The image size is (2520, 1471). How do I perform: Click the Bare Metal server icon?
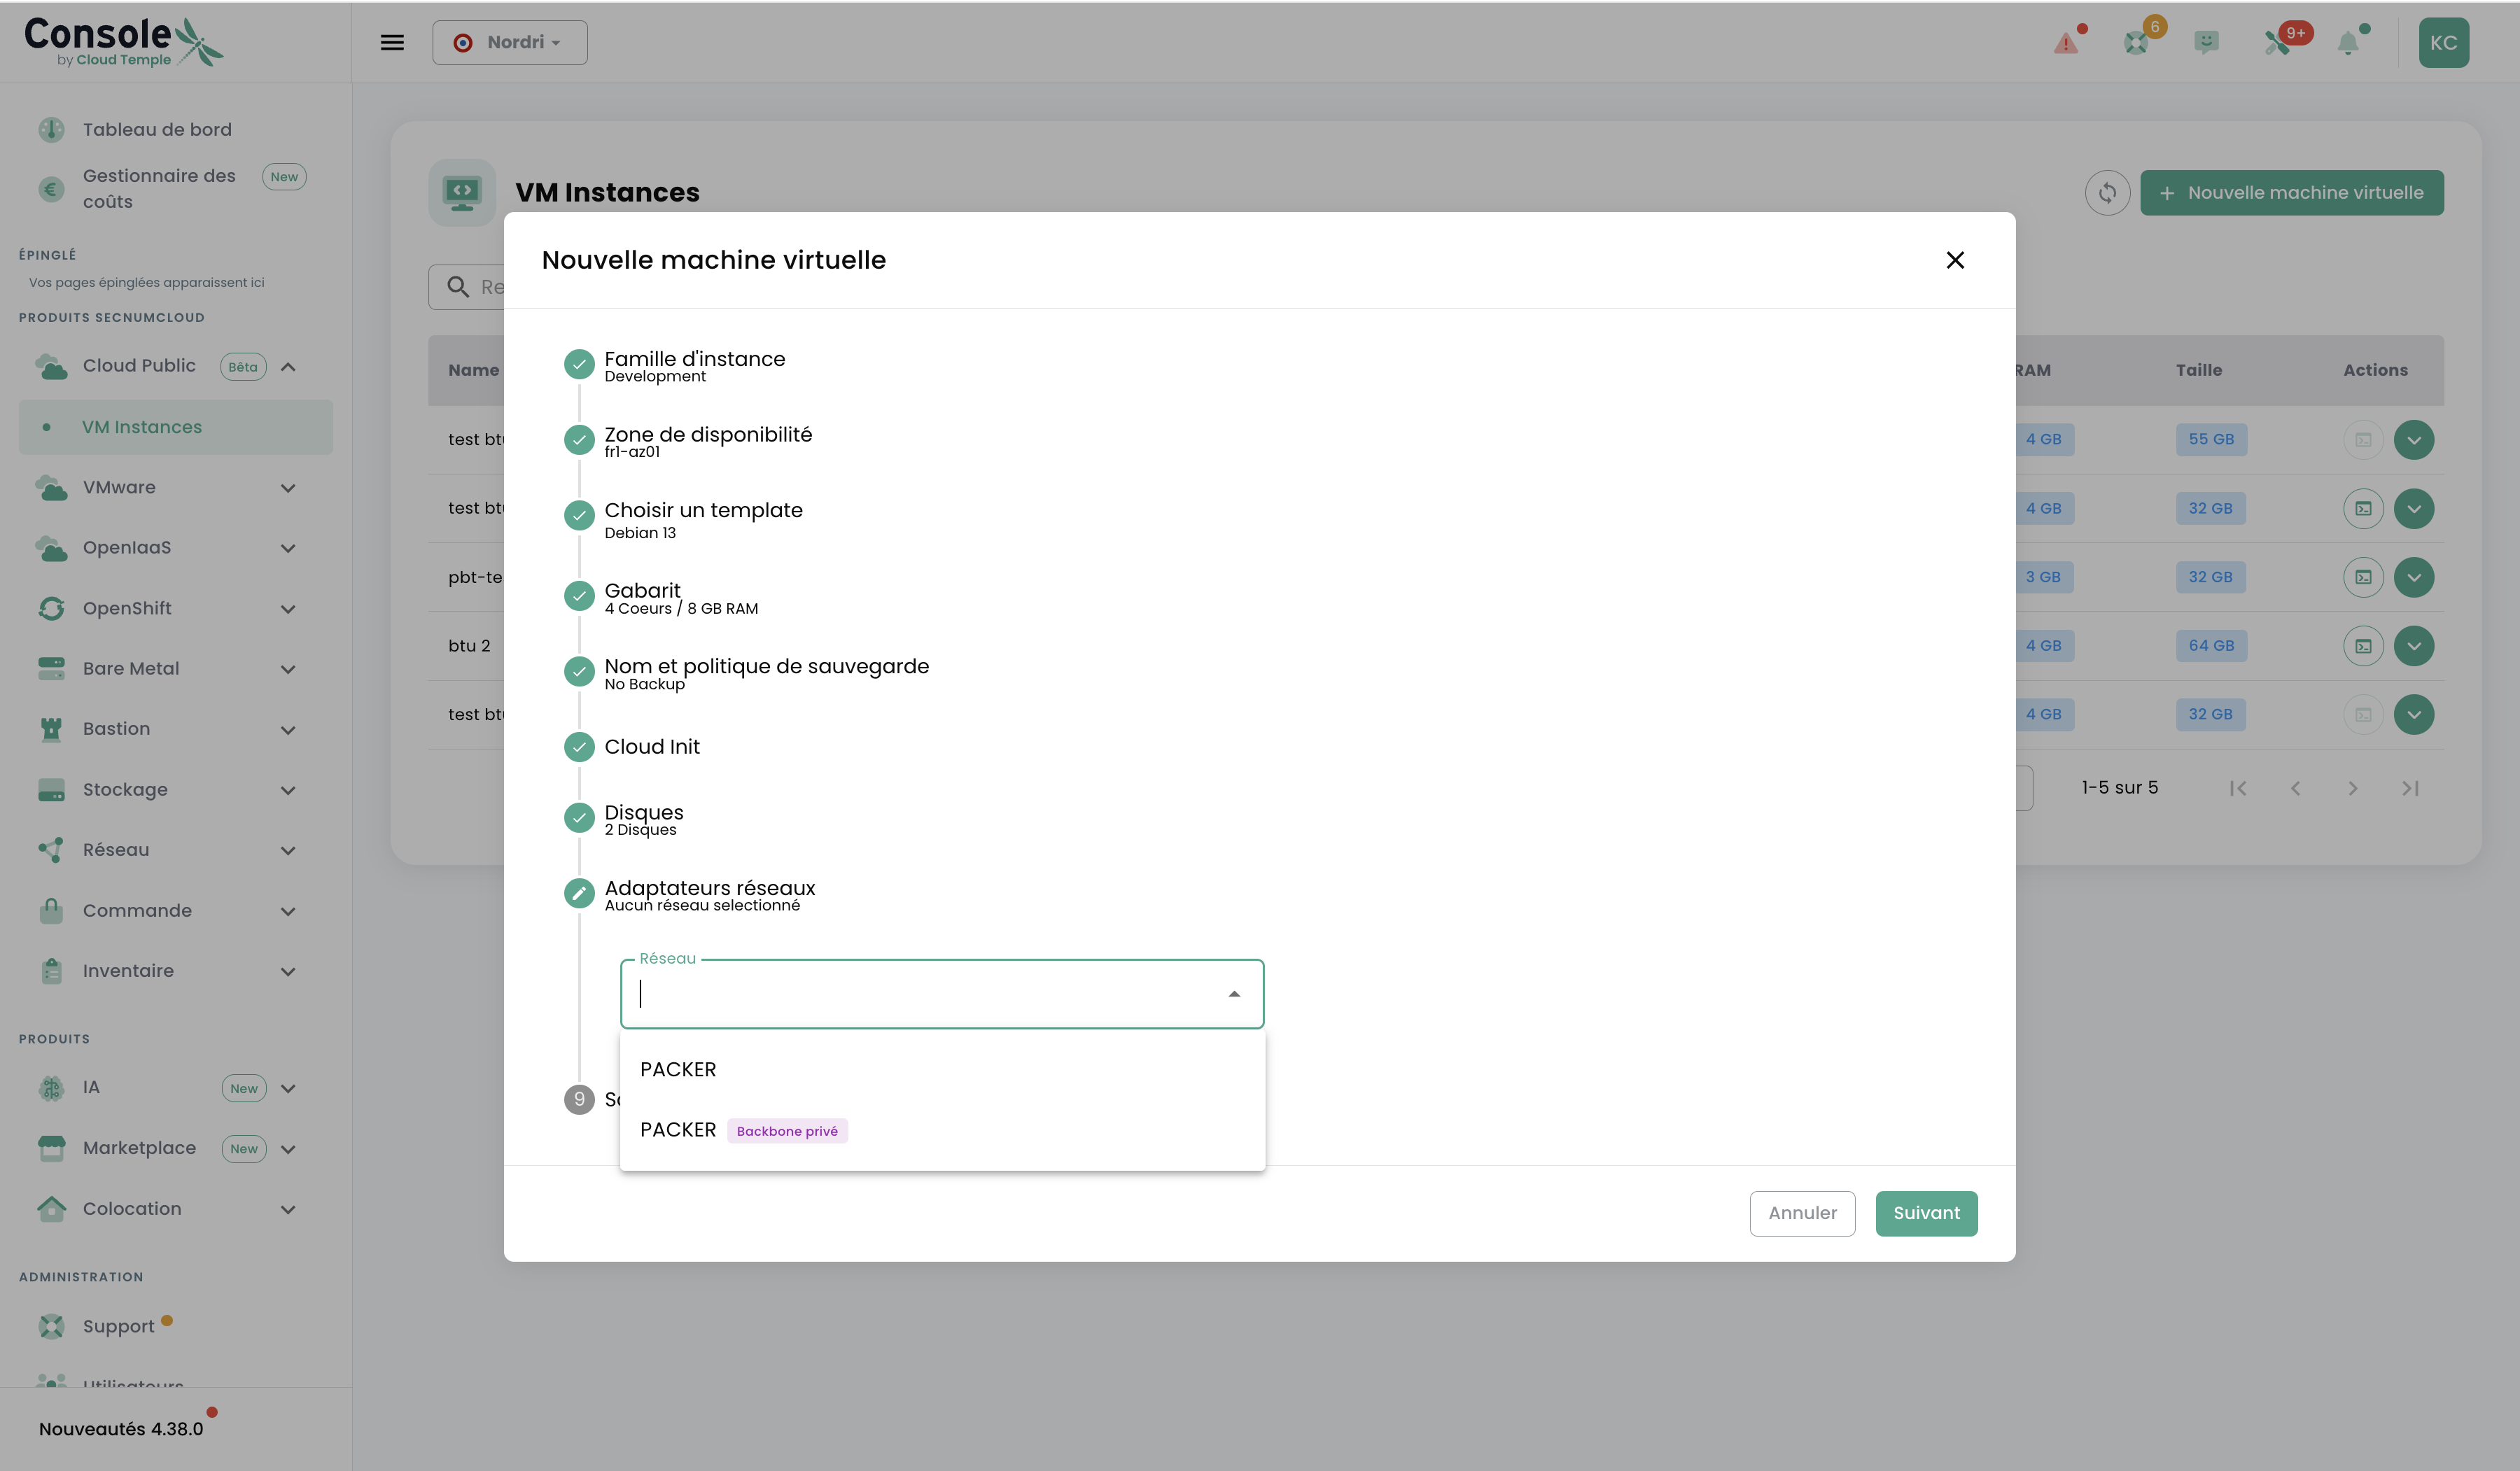pos(51,668)
